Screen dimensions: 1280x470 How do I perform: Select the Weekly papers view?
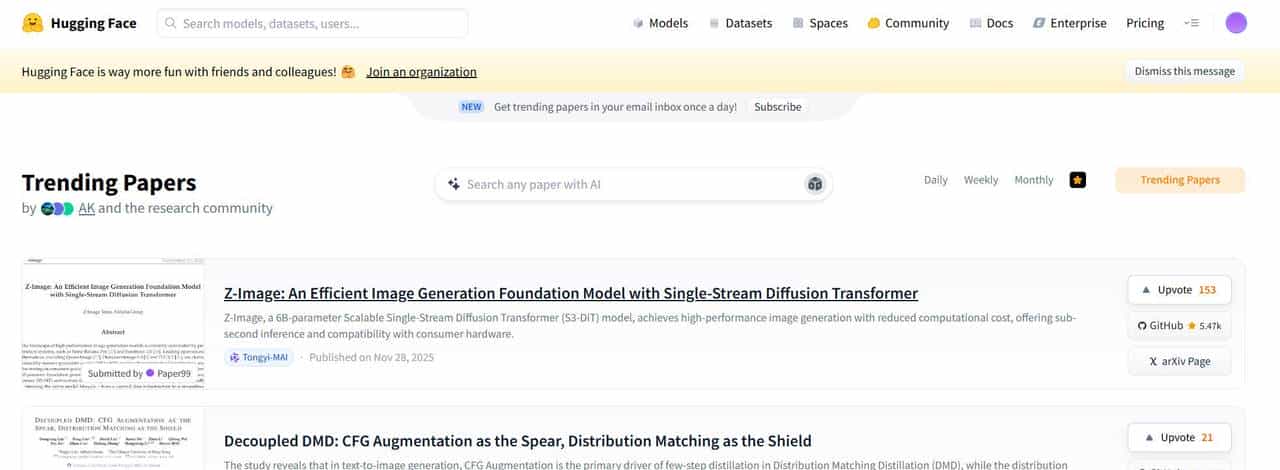(x=981, y=180)
